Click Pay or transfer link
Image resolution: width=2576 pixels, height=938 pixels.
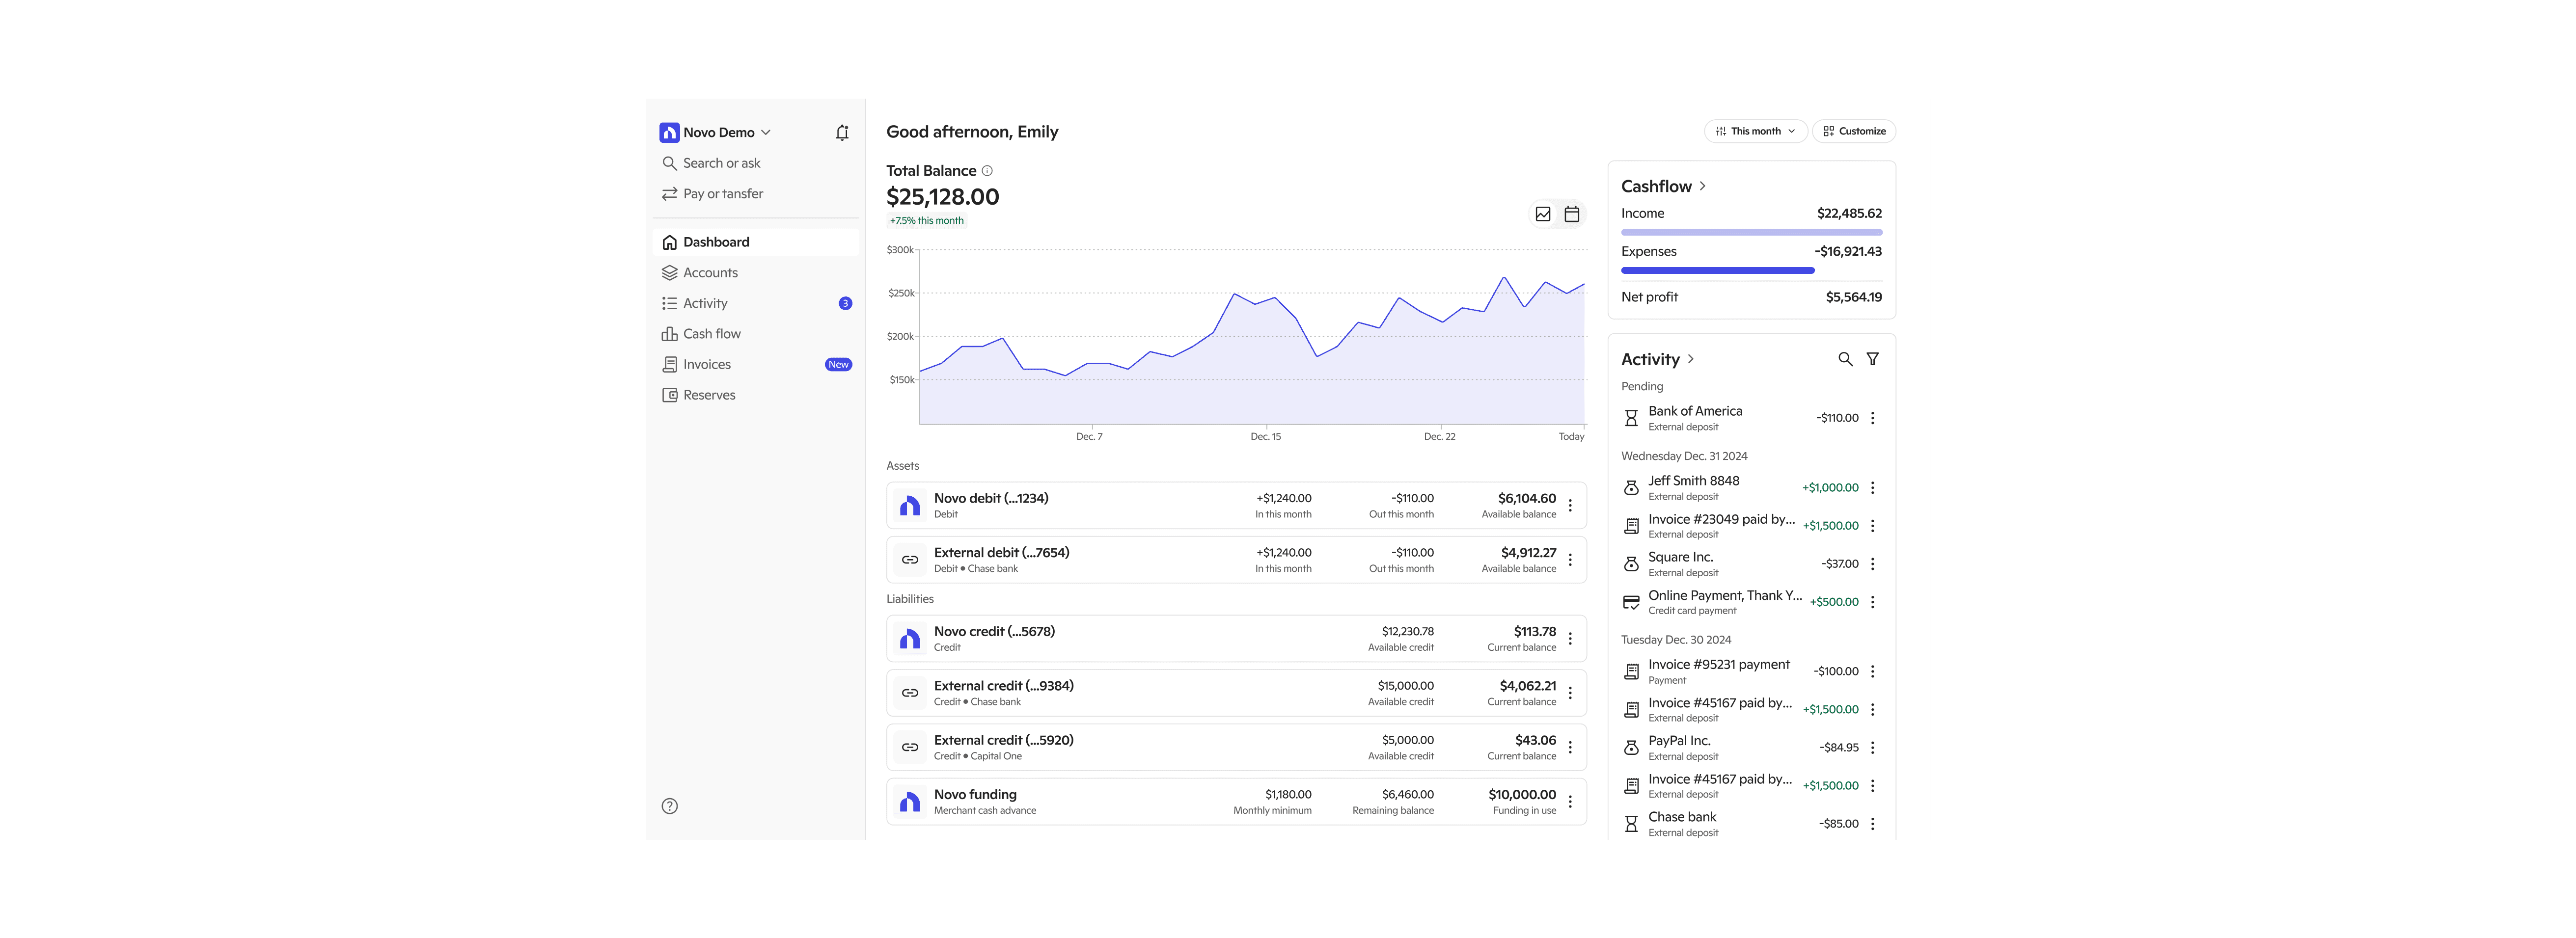click(722, 194)
